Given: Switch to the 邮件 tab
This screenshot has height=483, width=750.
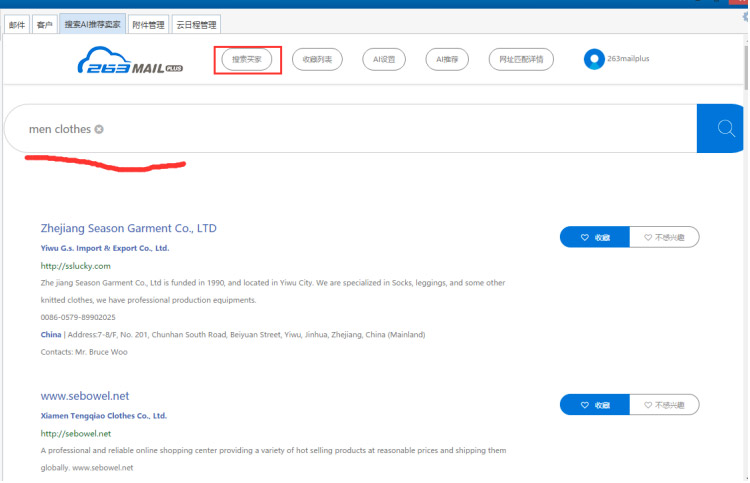Looking at the screenshot, I should pos(17,24).
